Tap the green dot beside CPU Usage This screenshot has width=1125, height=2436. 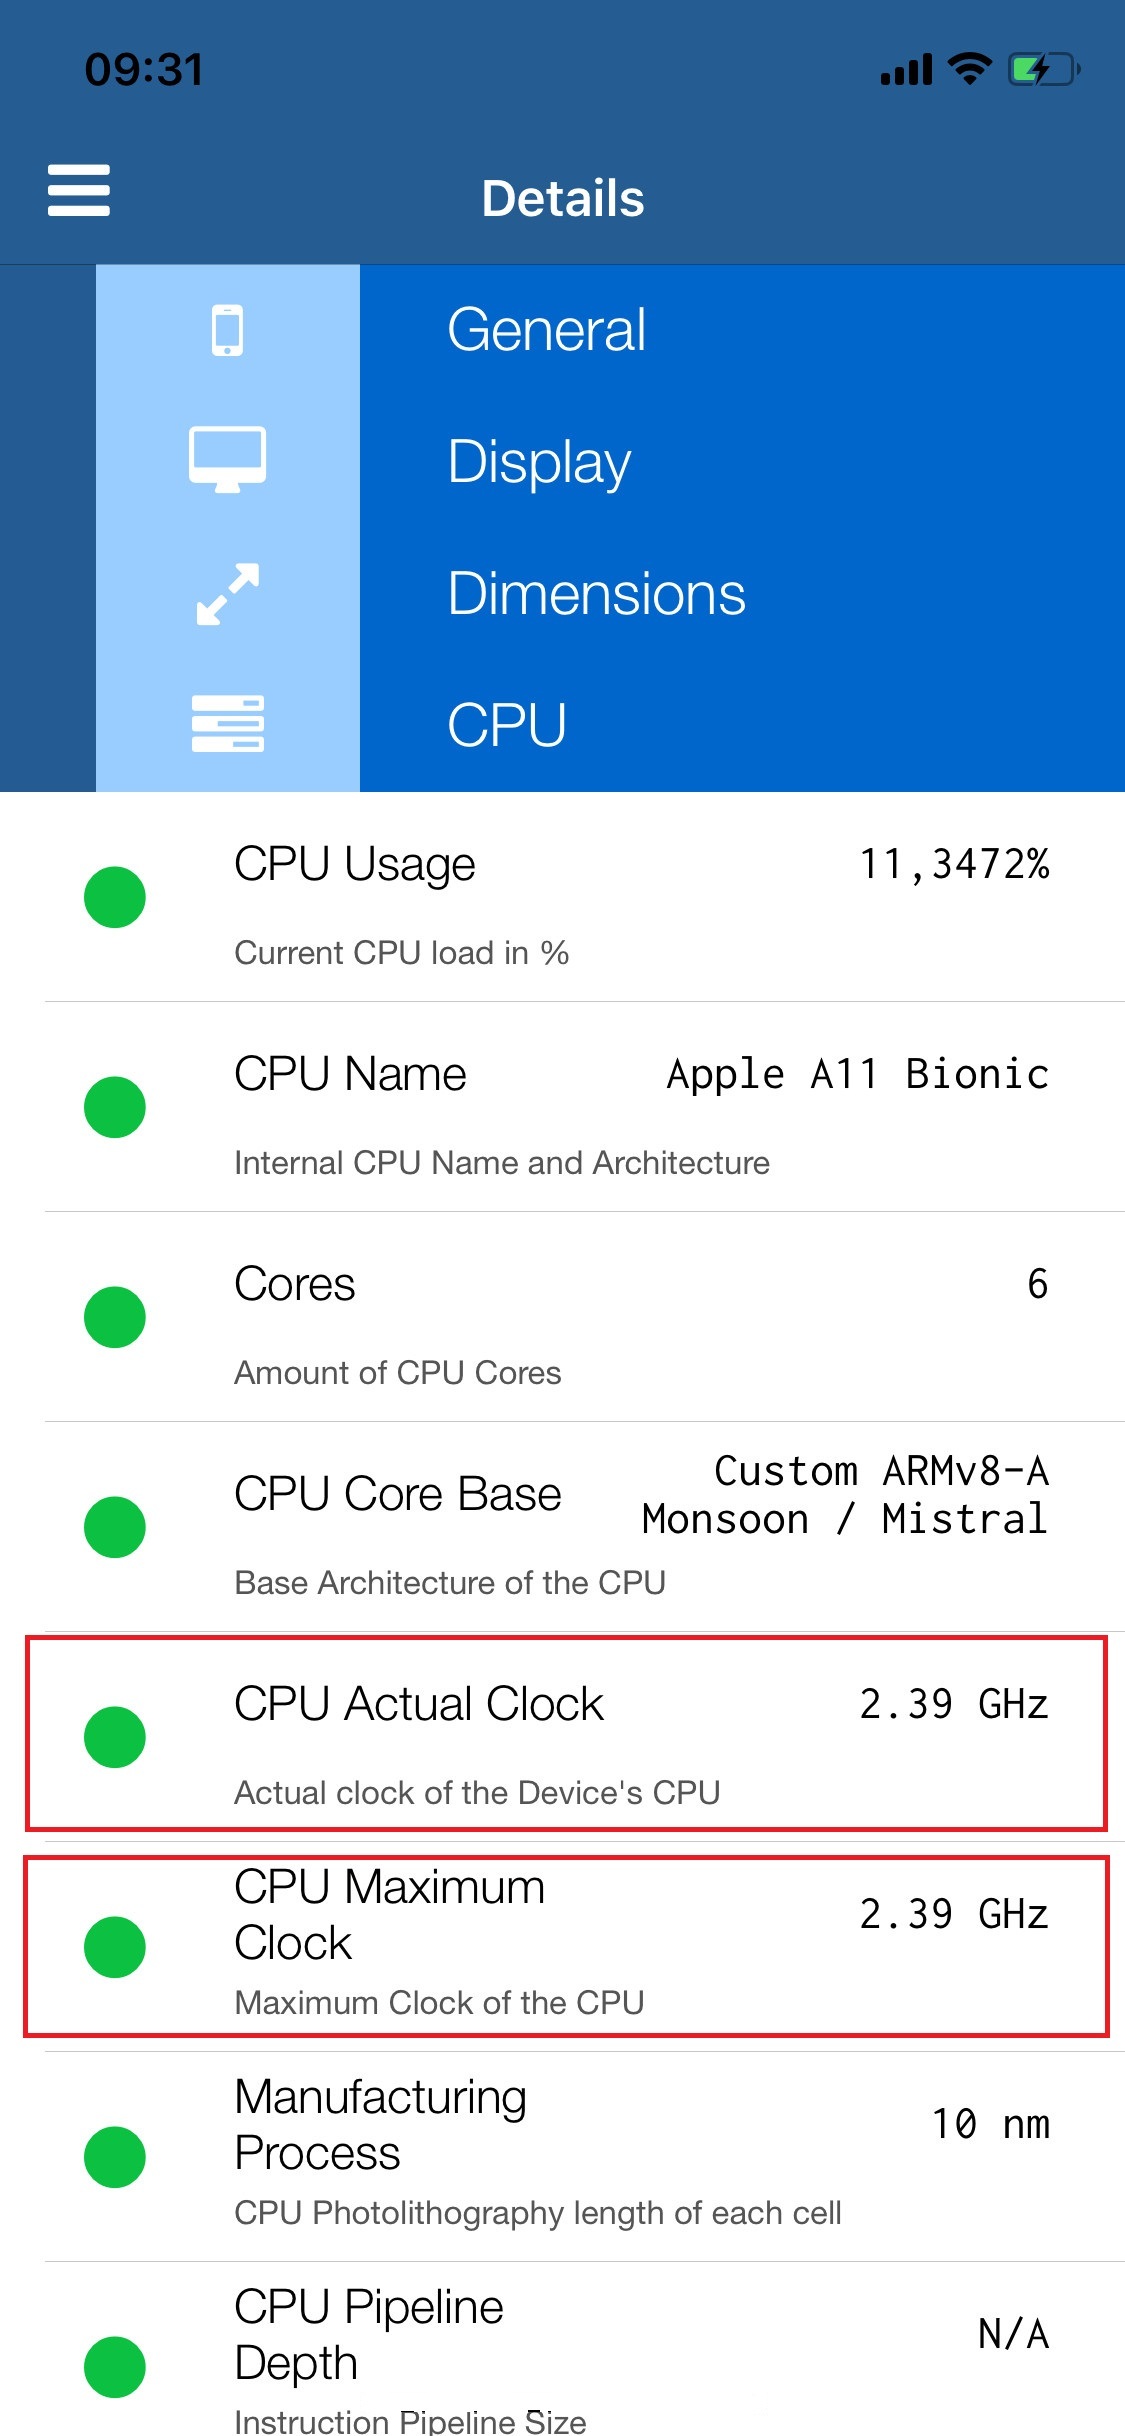[x=115, y=897]
